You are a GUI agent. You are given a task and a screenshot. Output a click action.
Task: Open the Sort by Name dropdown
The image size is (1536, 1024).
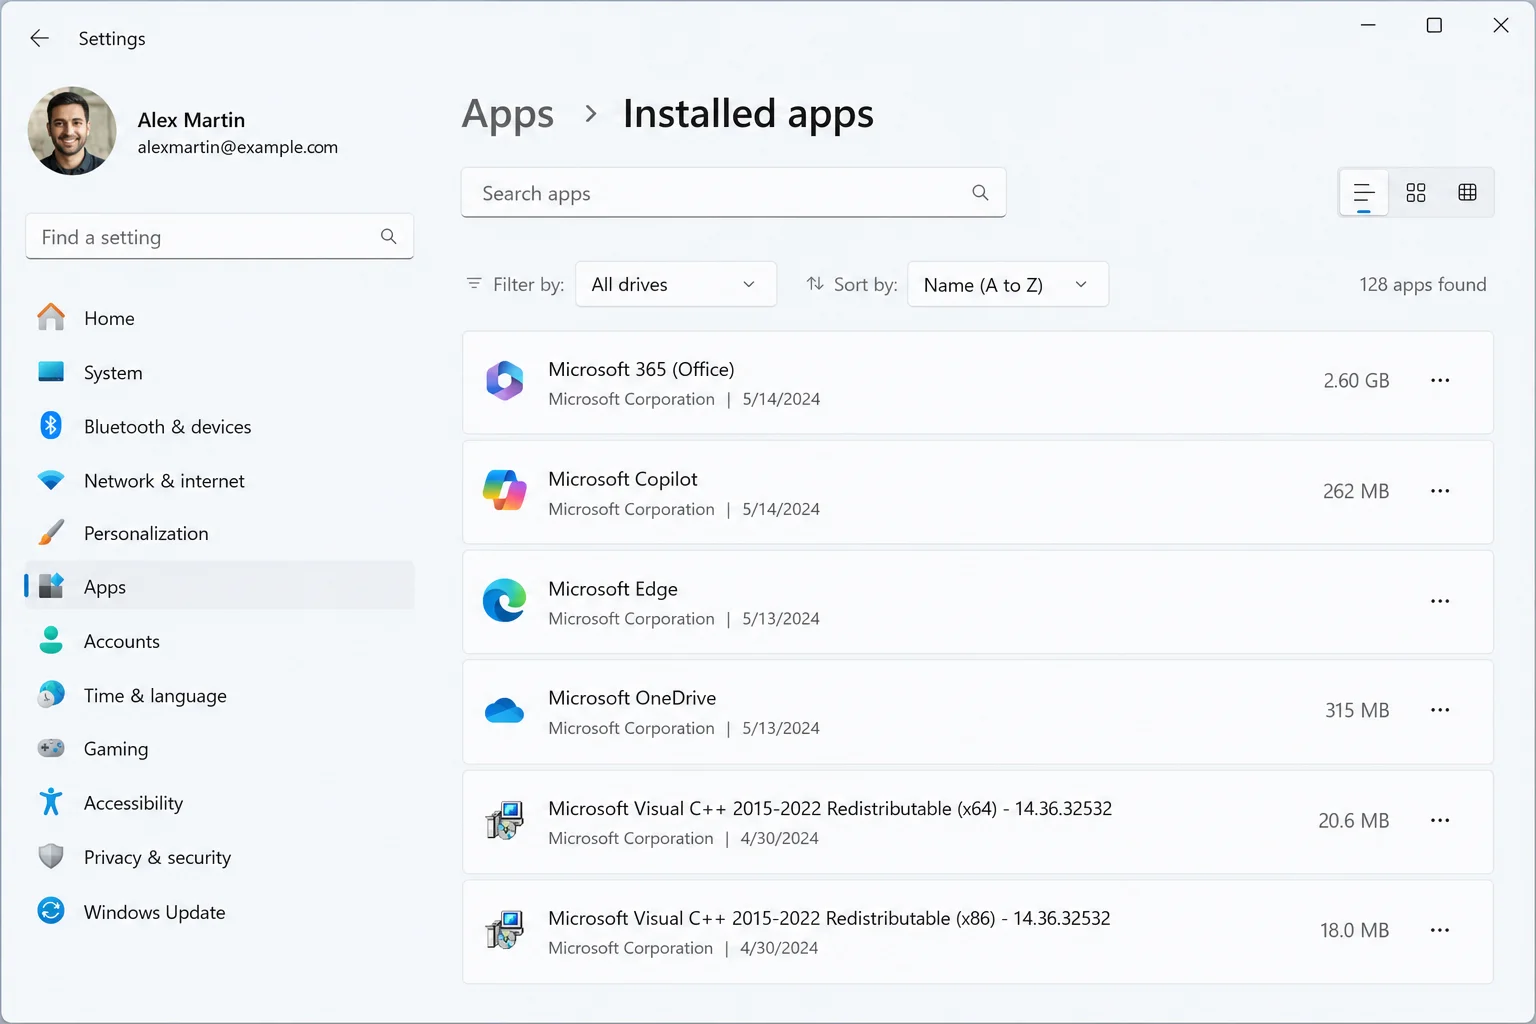(1008, 284)
